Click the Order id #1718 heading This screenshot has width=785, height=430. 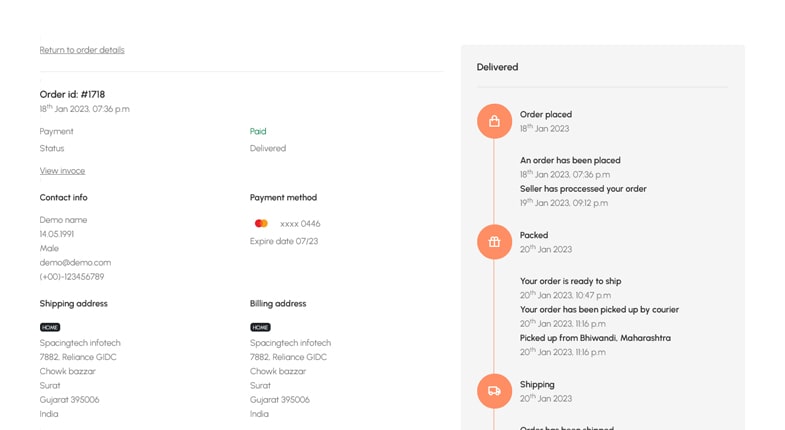(72, 94)
